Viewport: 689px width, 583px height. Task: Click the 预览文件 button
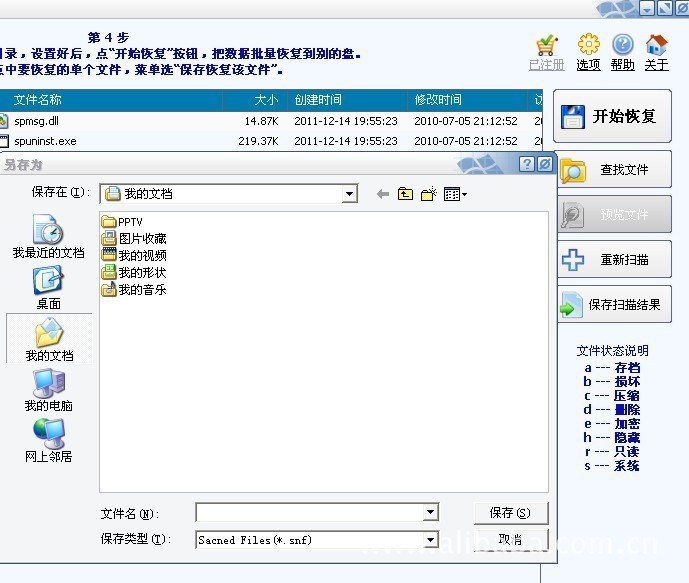click(614, 214)
